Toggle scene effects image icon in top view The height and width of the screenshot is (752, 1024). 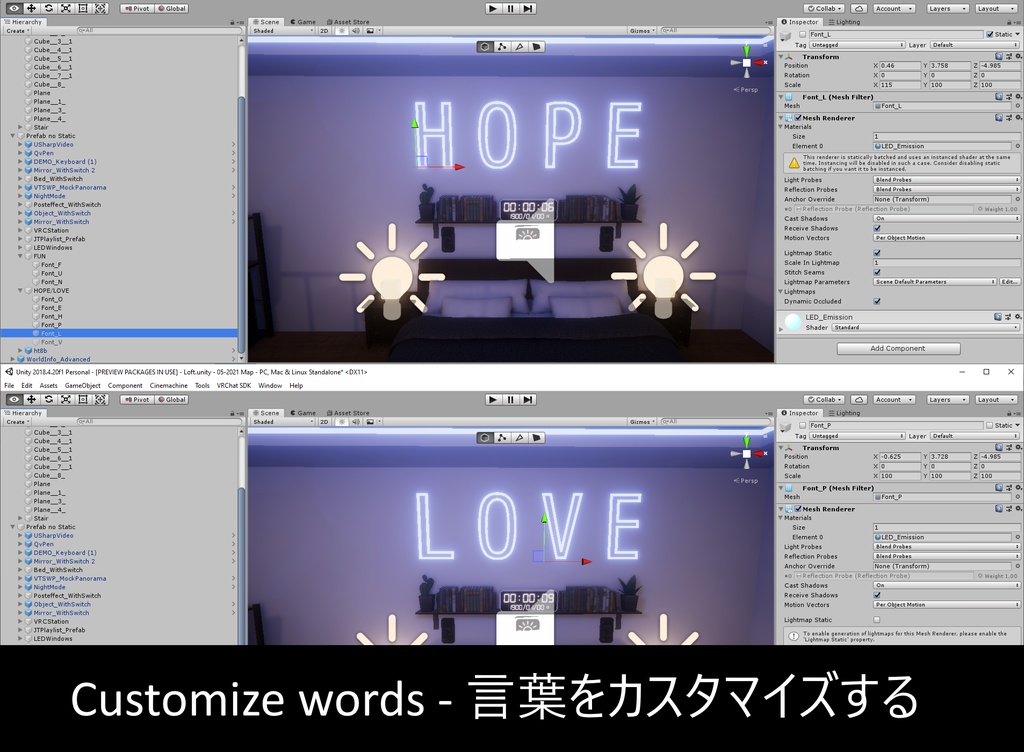370,31
